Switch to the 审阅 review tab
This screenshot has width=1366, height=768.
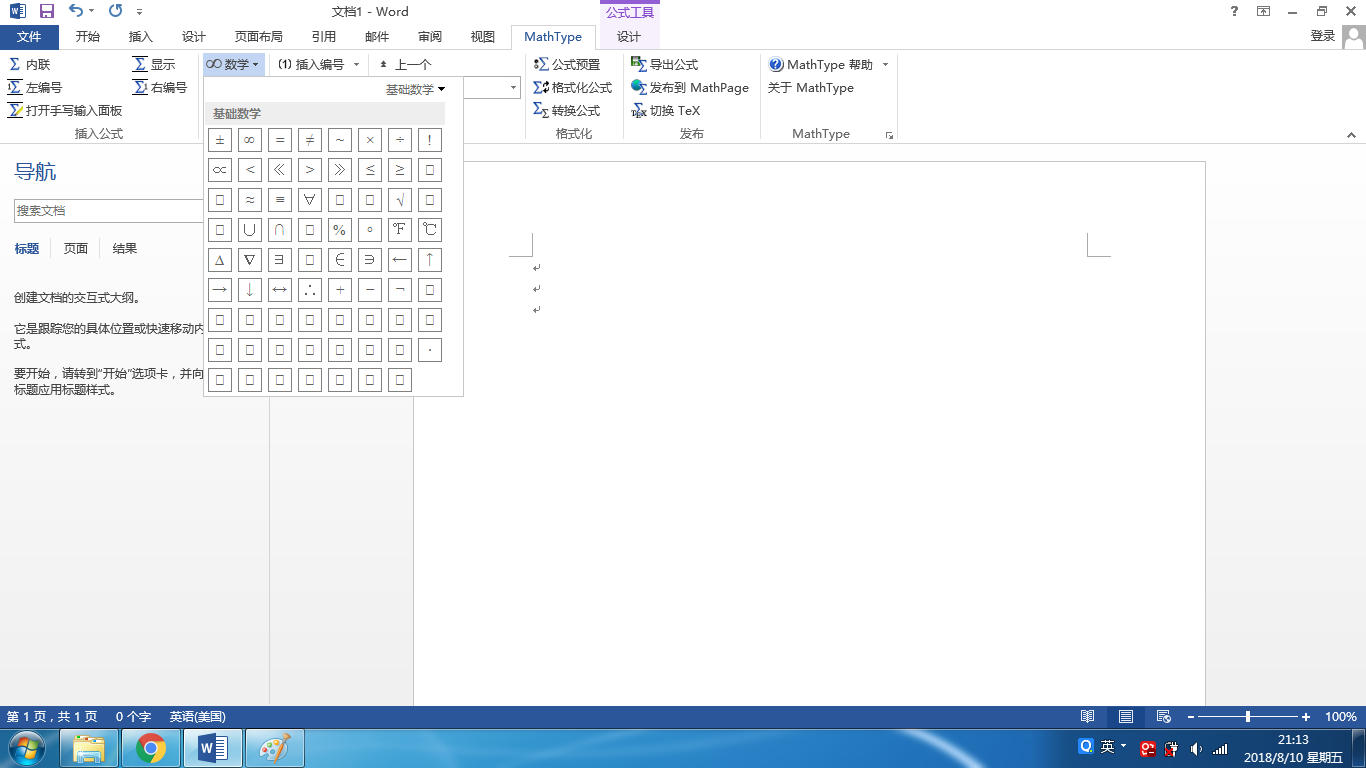click(430, 37)
